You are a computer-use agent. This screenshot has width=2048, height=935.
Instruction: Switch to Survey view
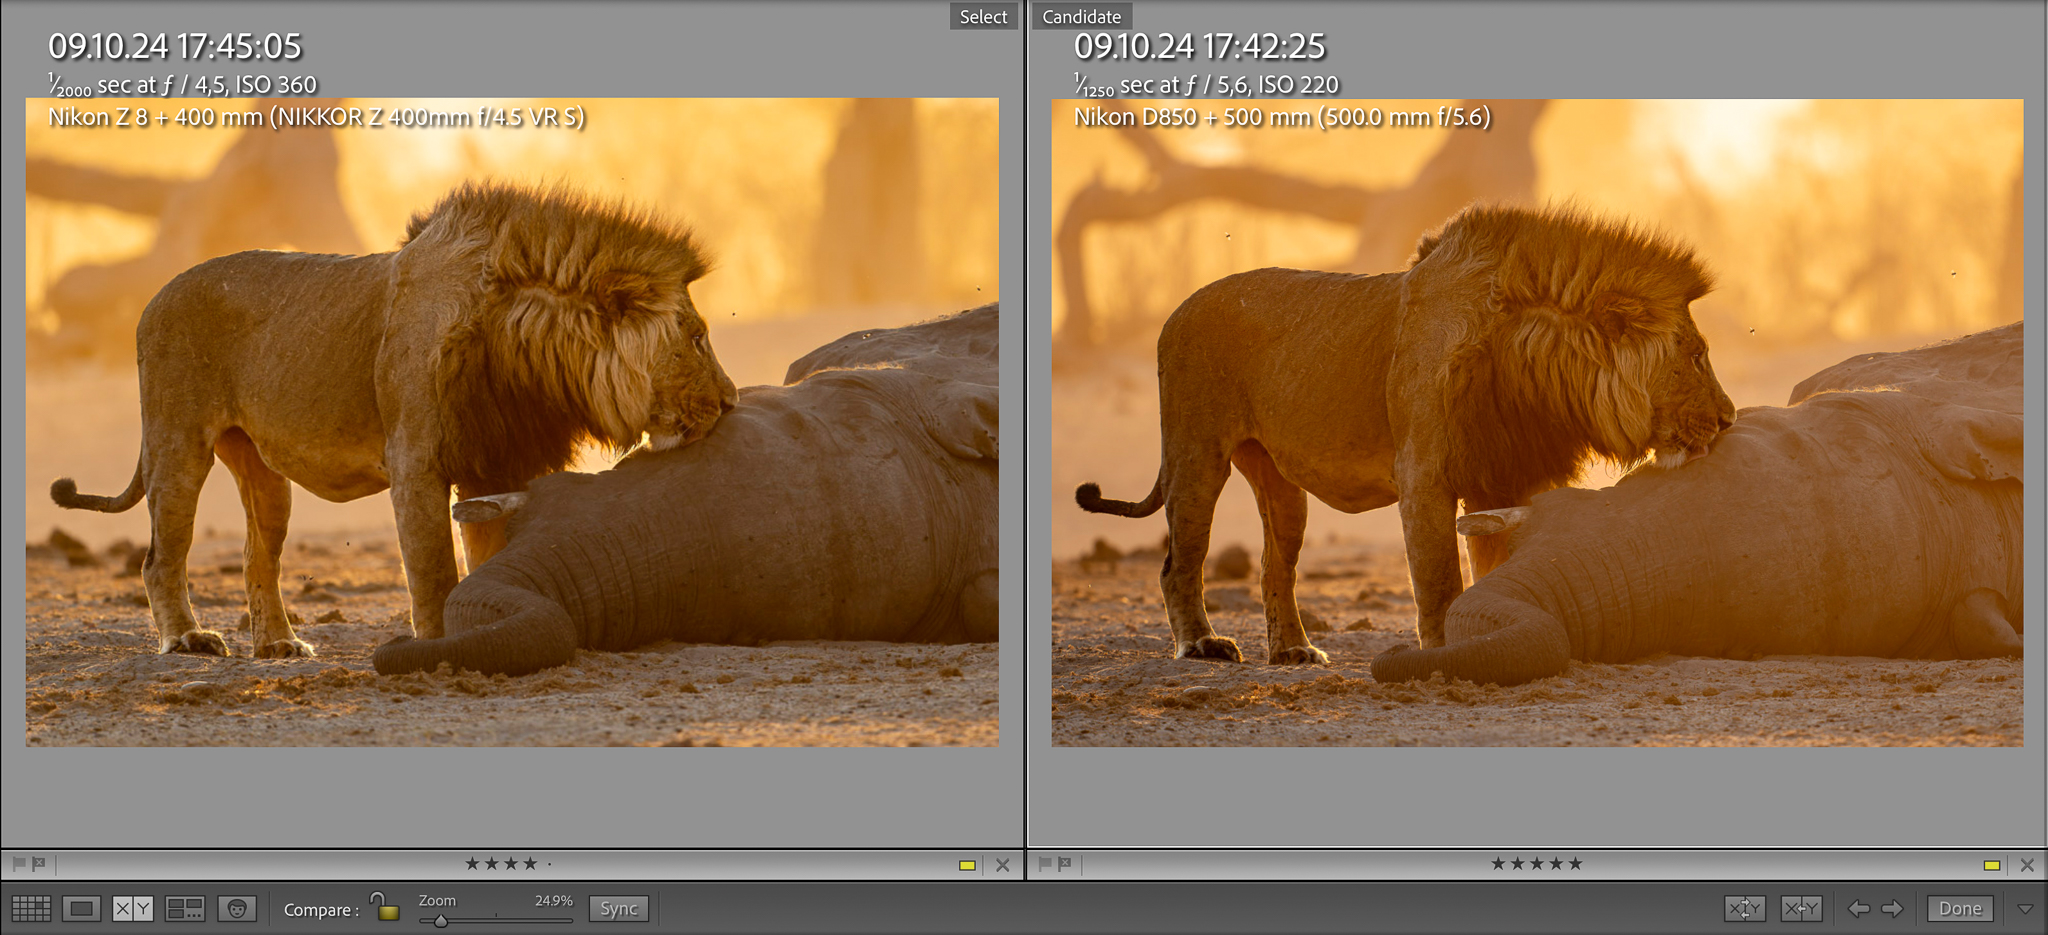tap(185, 909)
